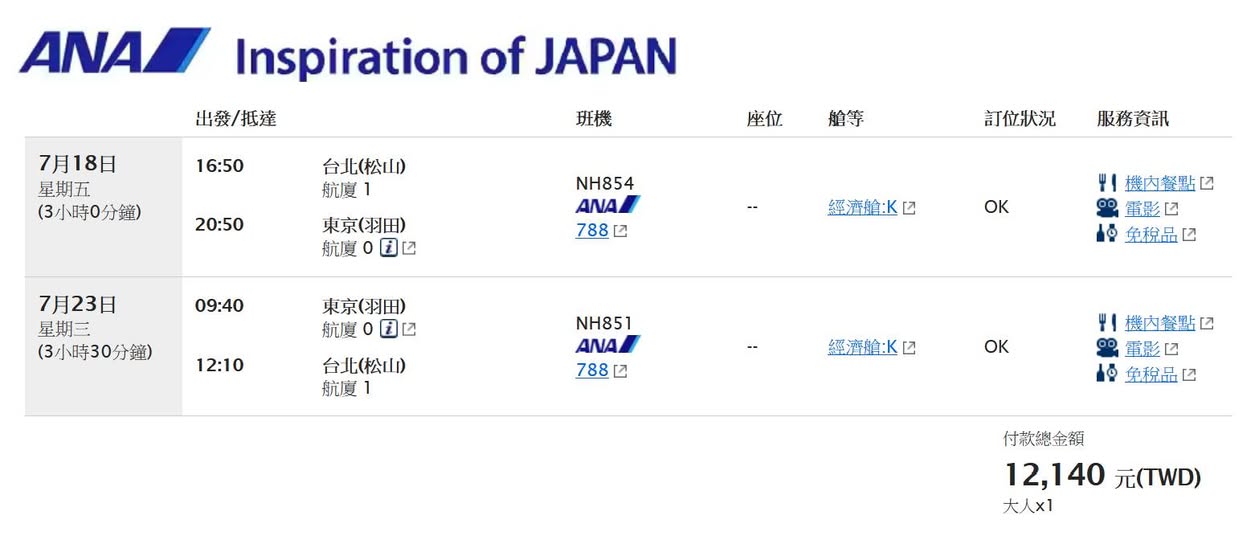The image size is (1259, 540).
Task: Open 經濟艙:K fare class link for NH854
Action: tap(862, 208)
